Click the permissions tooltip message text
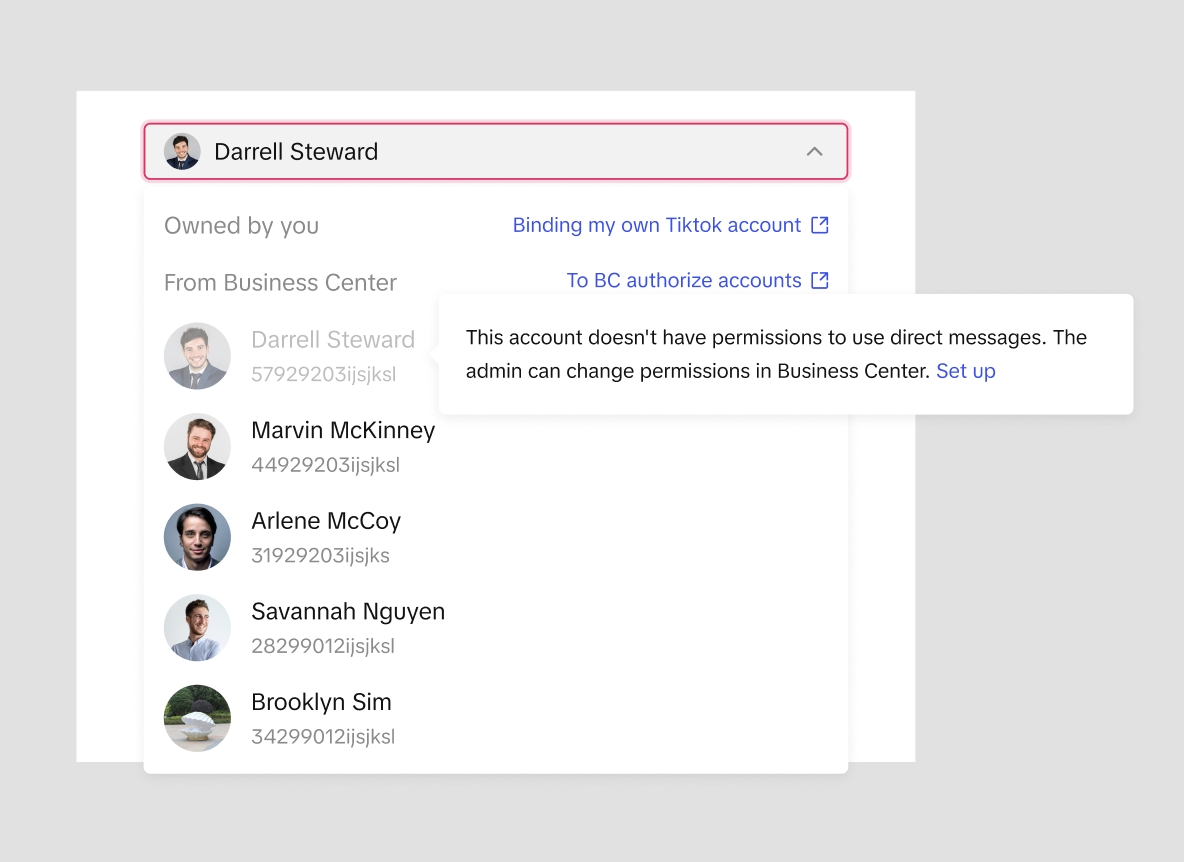Image resolution: width=1184 pixels, height=862 pixels. click(x=776, y=354)
